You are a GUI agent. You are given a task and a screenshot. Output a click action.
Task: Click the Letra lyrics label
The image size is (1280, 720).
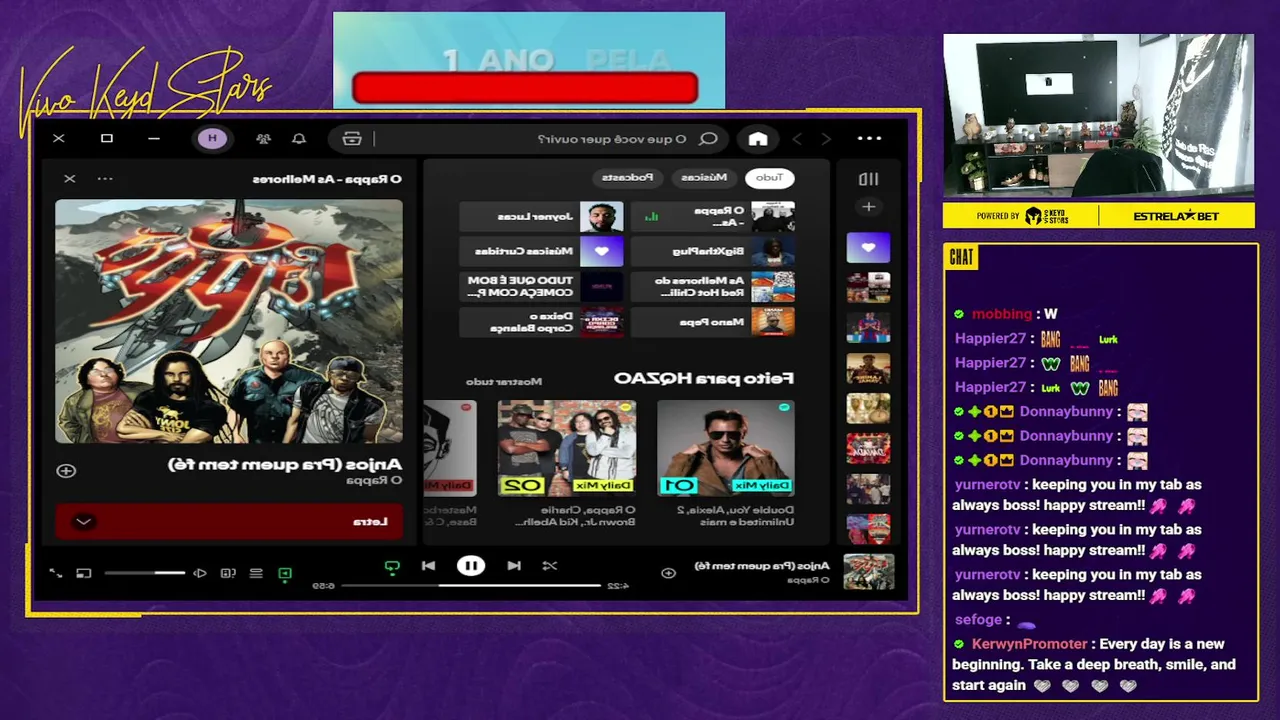pyautogui.click(x=369, y=521)
